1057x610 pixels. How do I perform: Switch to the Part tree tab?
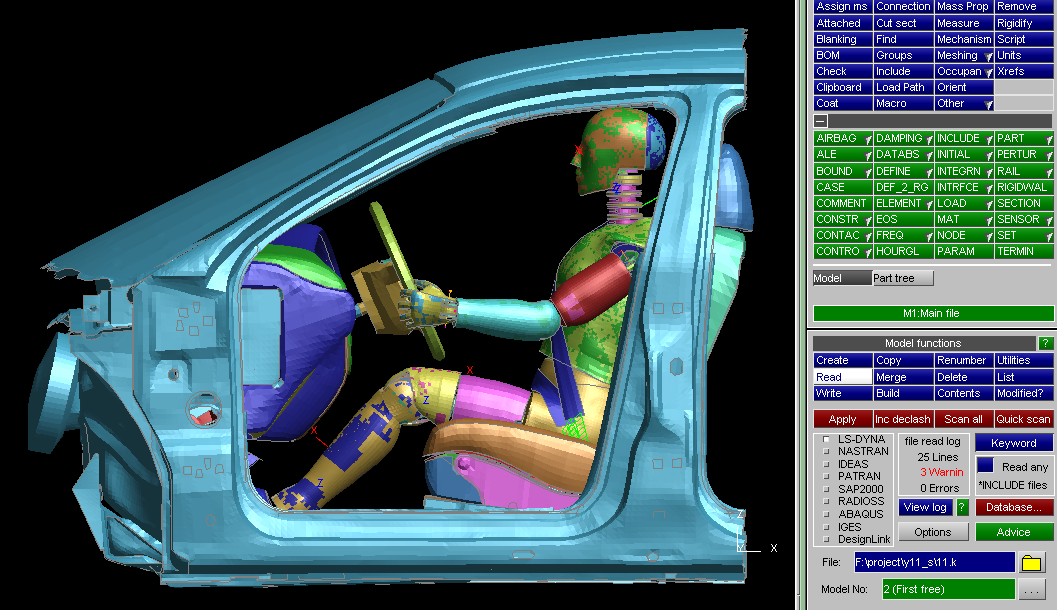[902, 278]
